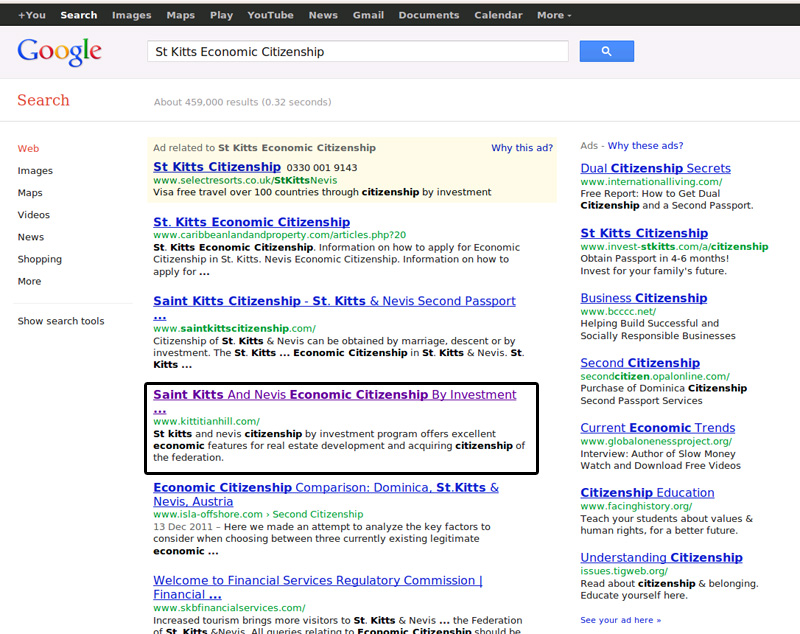Filter results by Videos in left sidebar
This screenshot has width=800, height=634.
pos(34,215)
